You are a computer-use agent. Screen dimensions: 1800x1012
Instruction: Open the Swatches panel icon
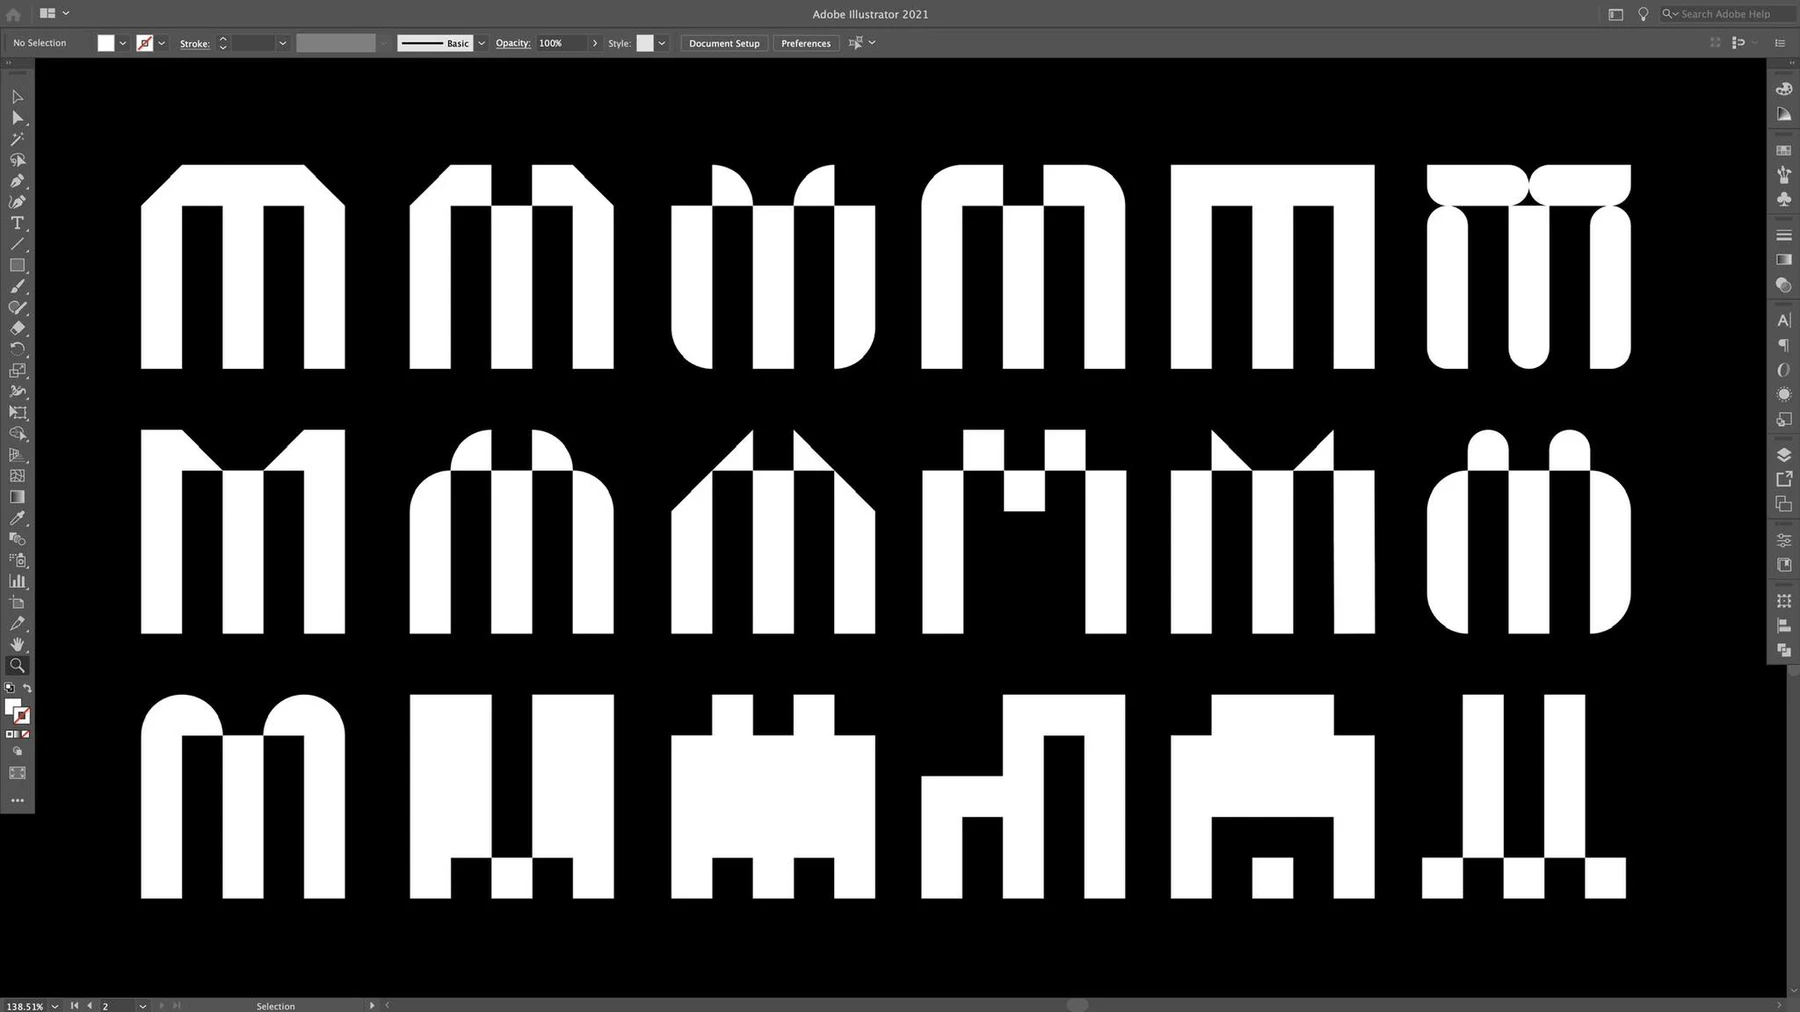click(x=1784, y=150)
